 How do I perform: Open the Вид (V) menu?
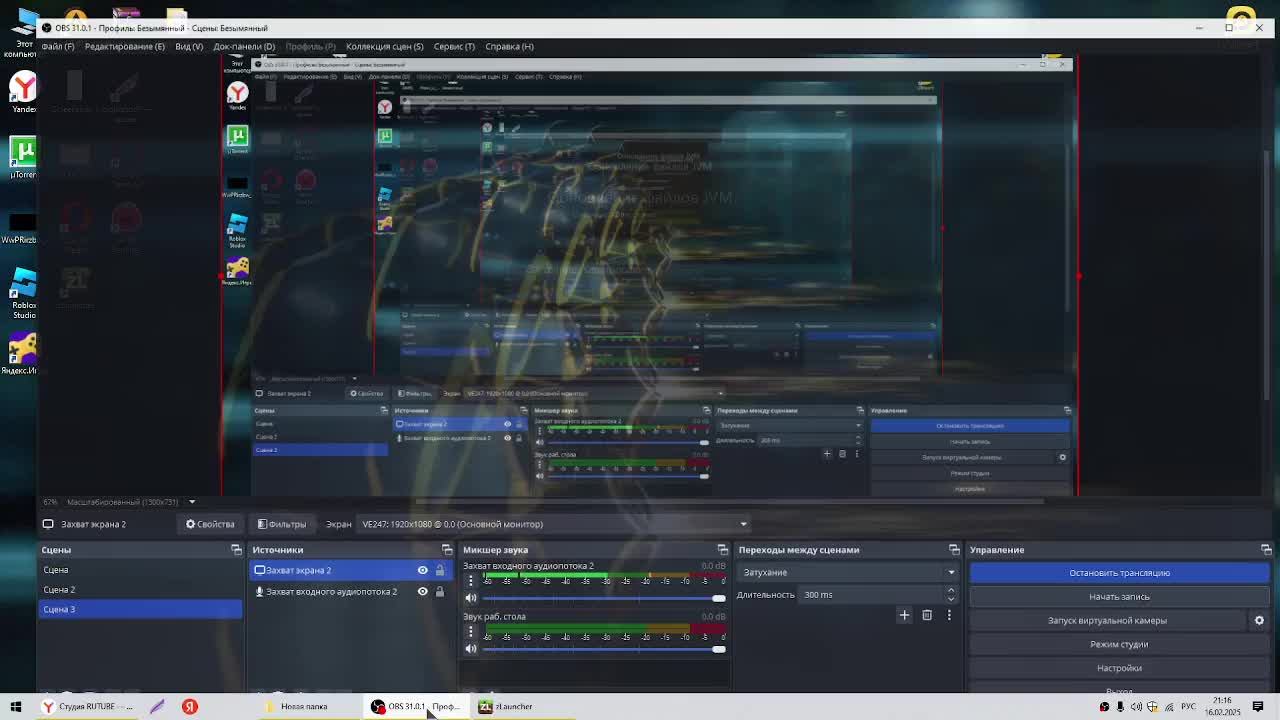pos(189,46)
